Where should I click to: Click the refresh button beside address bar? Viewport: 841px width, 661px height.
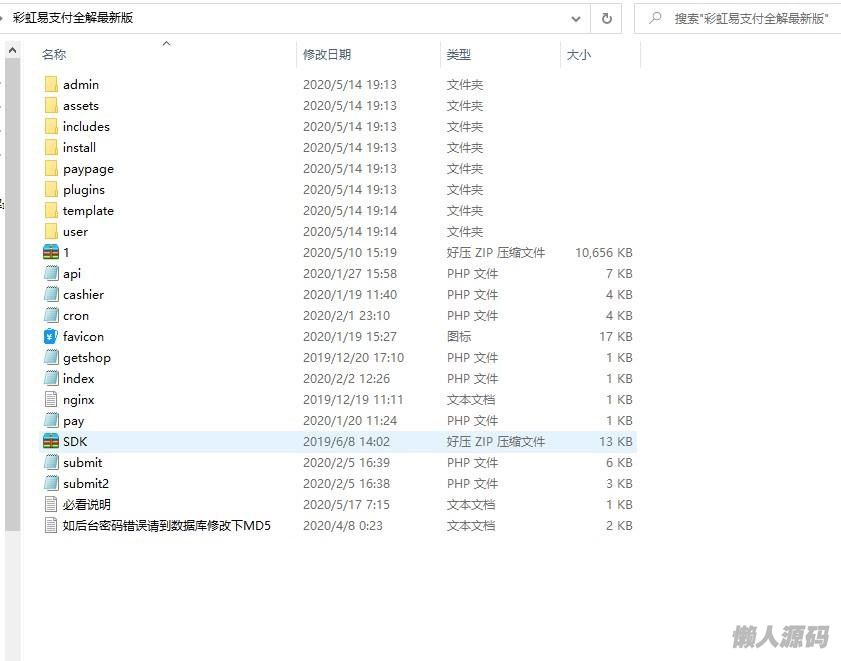pyautogui.click(x=606, y=18)
